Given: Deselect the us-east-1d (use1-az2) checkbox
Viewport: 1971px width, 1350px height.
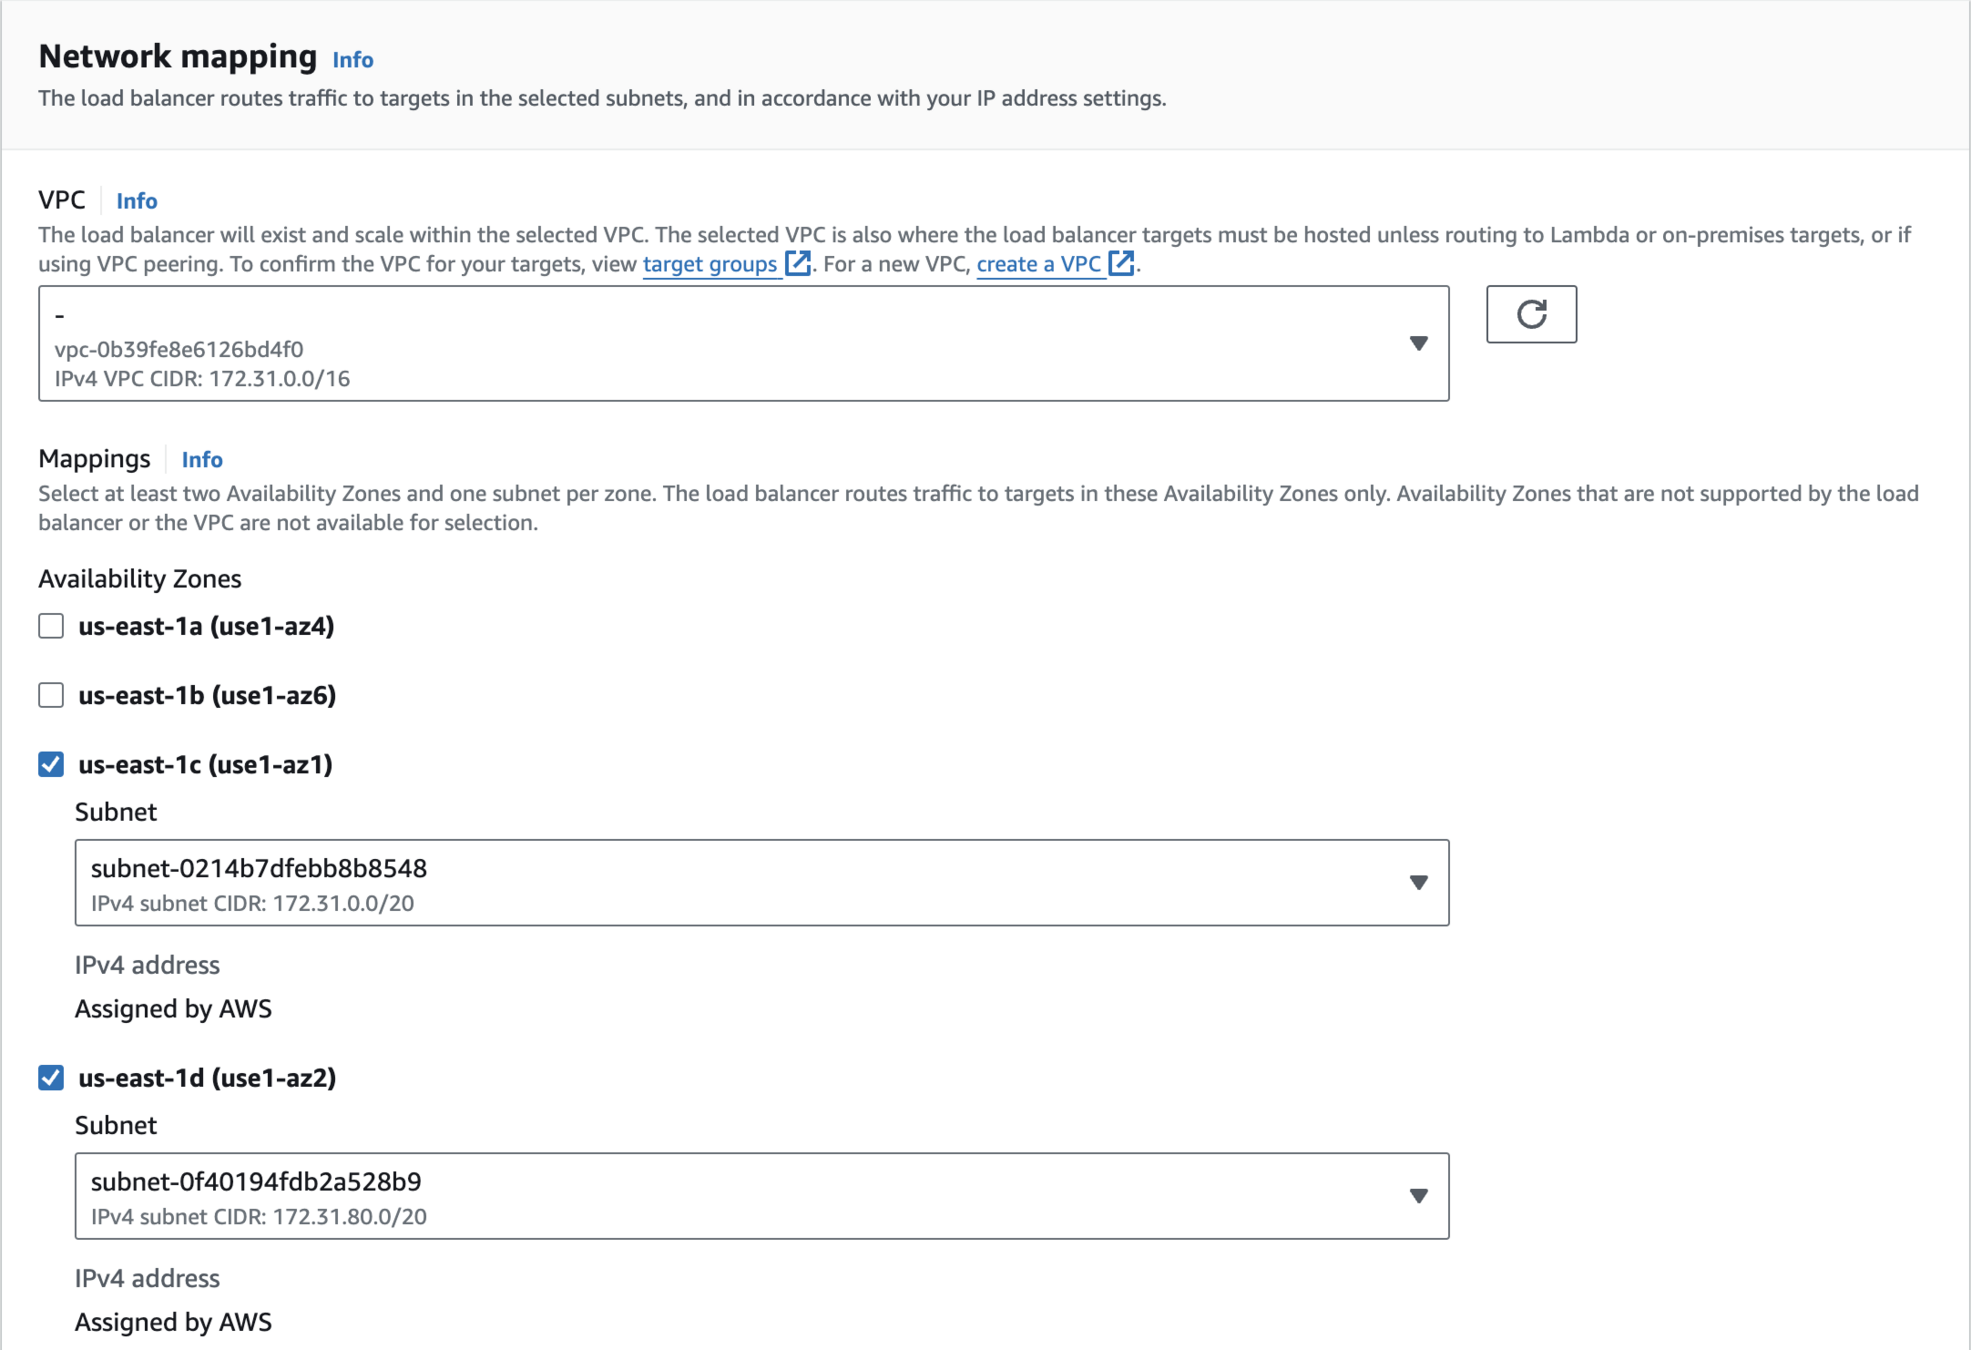Looking at the screenshot, I should (x=51, y=1077).
